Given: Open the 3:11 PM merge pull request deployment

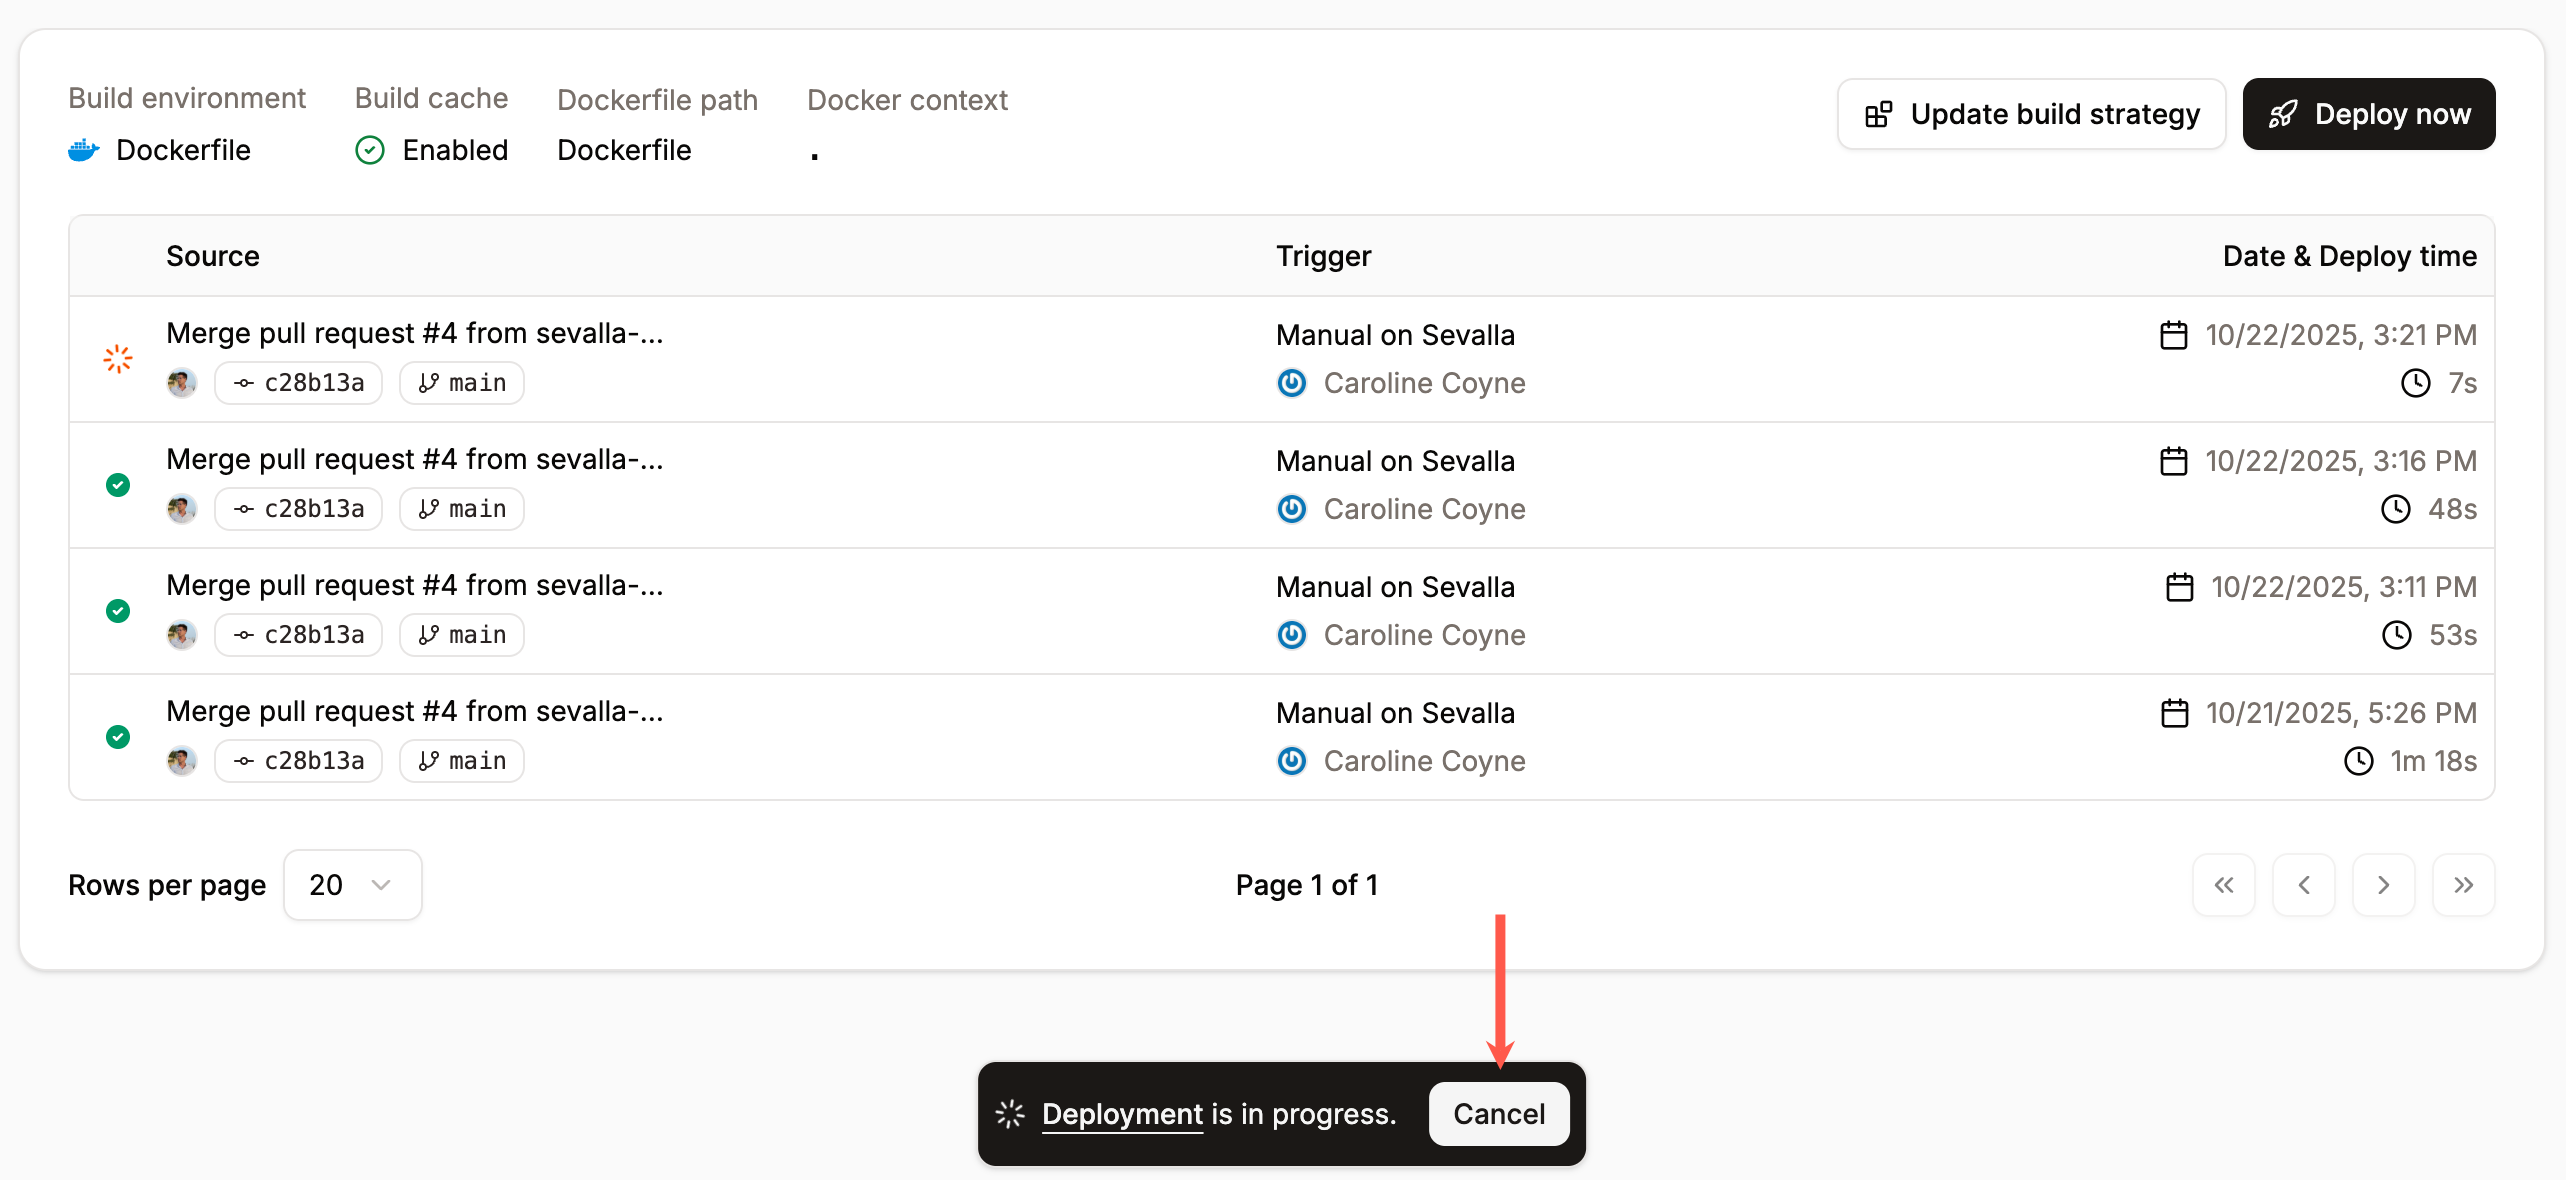Looking at the screenshot, I should [x=414, y=585].
